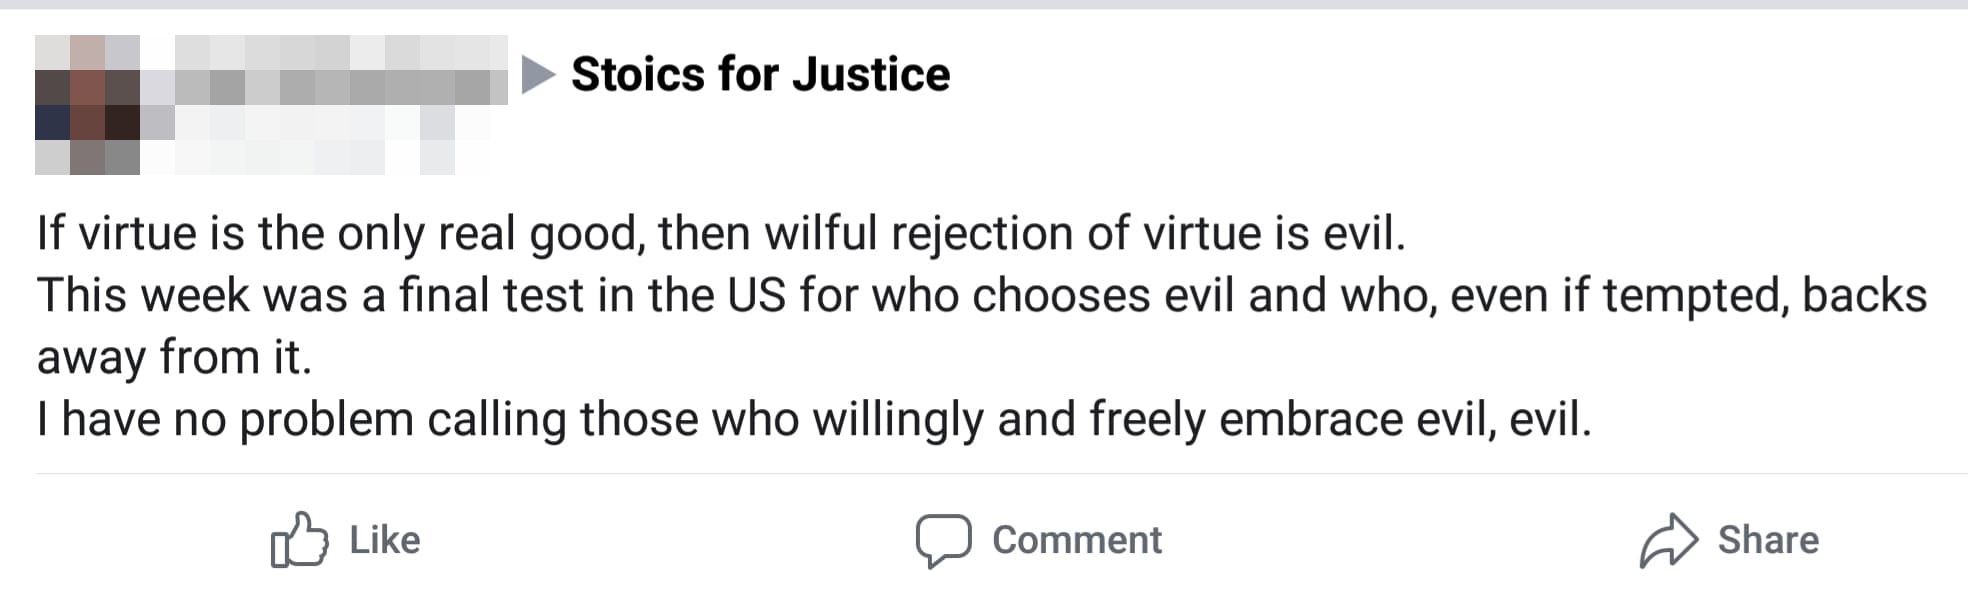This screenshot has height=596, width=1968.
Task: Click the line starting "If virtue is the only"
Action: click(x=720, y=234)
